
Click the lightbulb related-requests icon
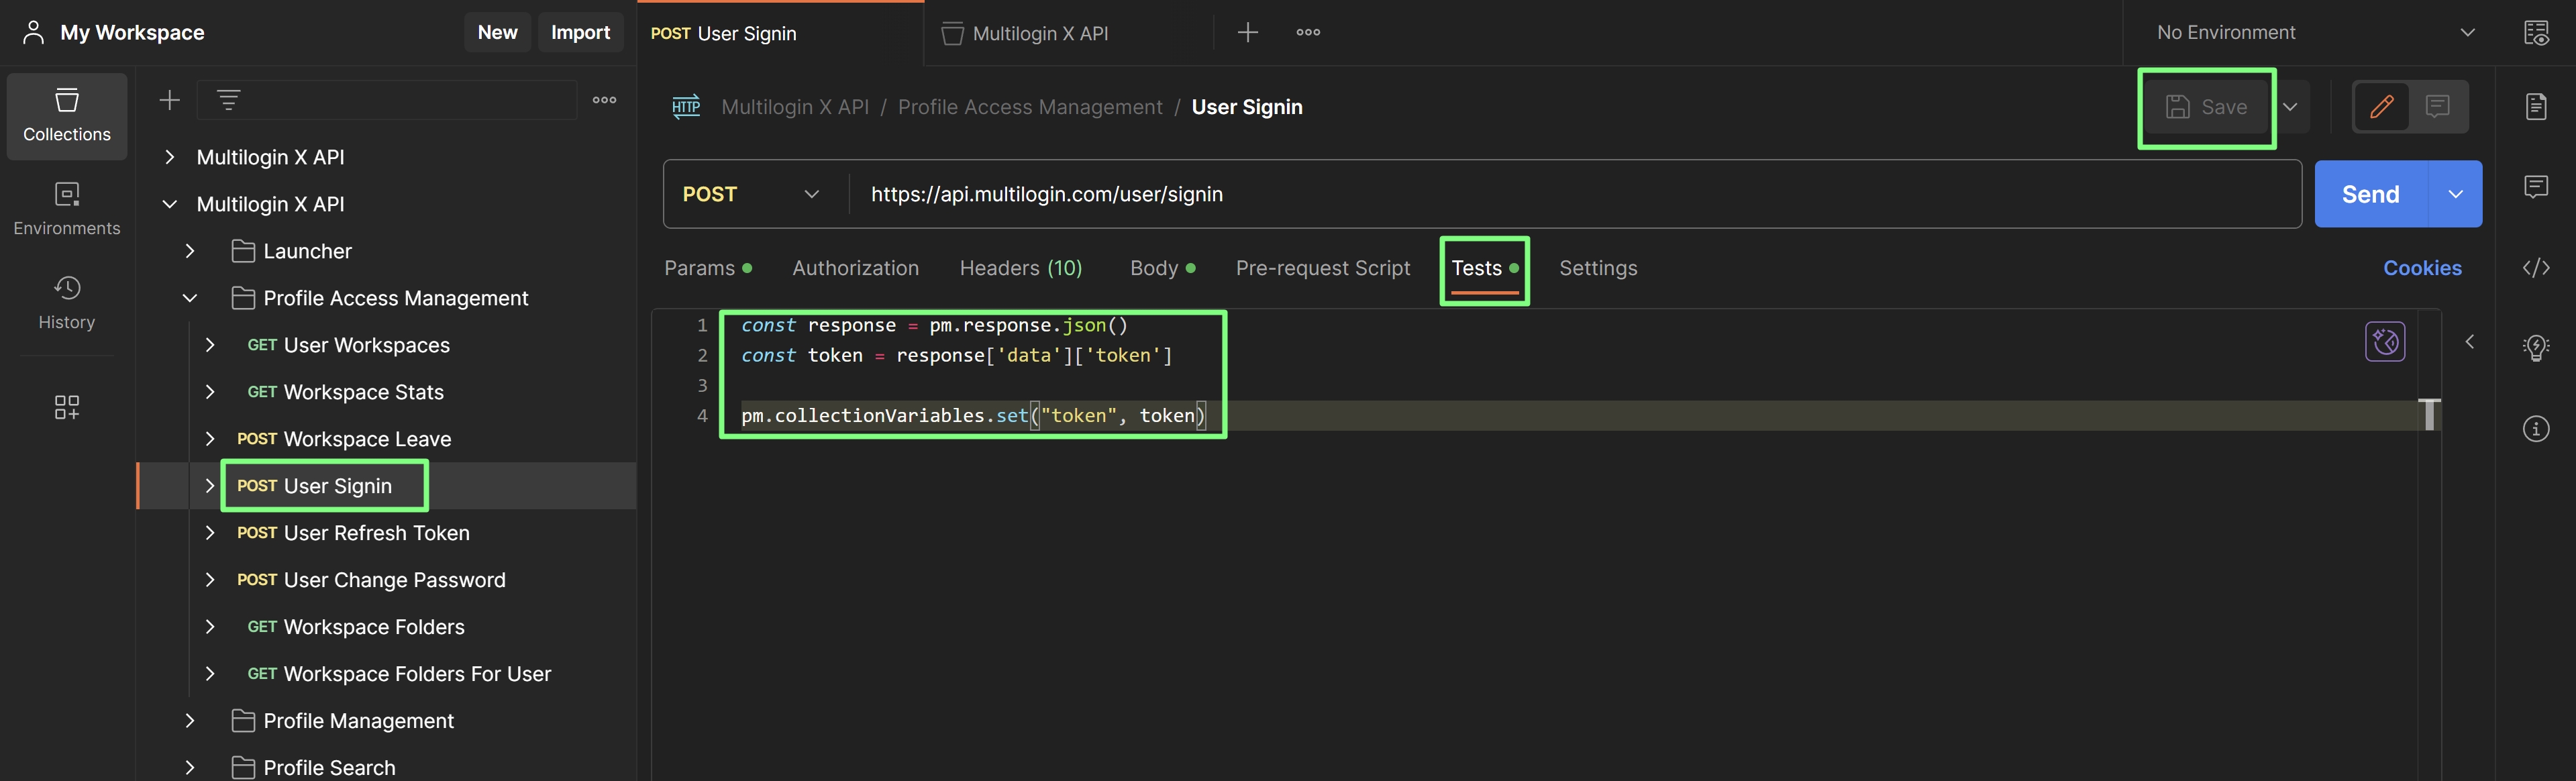[x=2536, y=348]
